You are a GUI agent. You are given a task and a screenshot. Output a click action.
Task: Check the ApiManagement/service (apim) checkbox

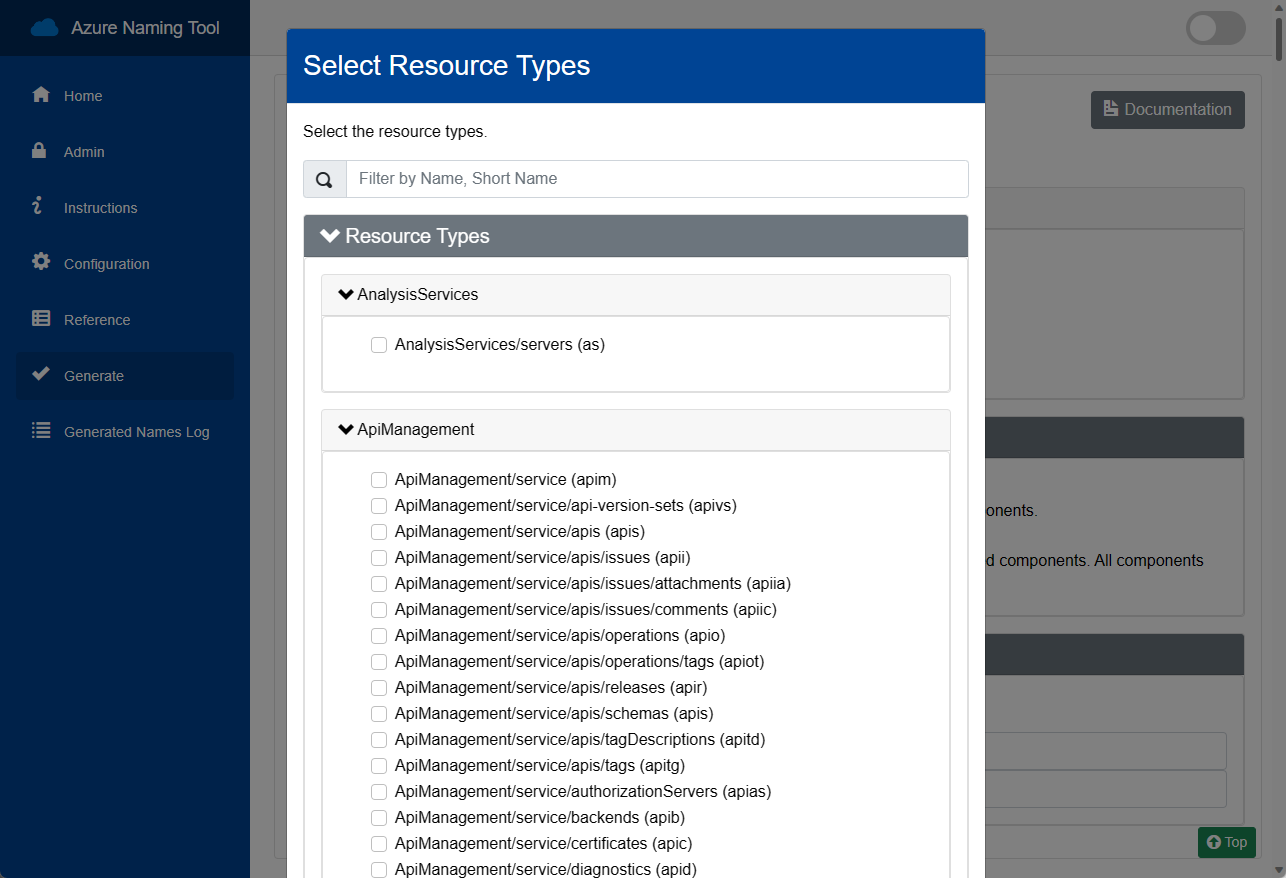click(x=379, y=480)
